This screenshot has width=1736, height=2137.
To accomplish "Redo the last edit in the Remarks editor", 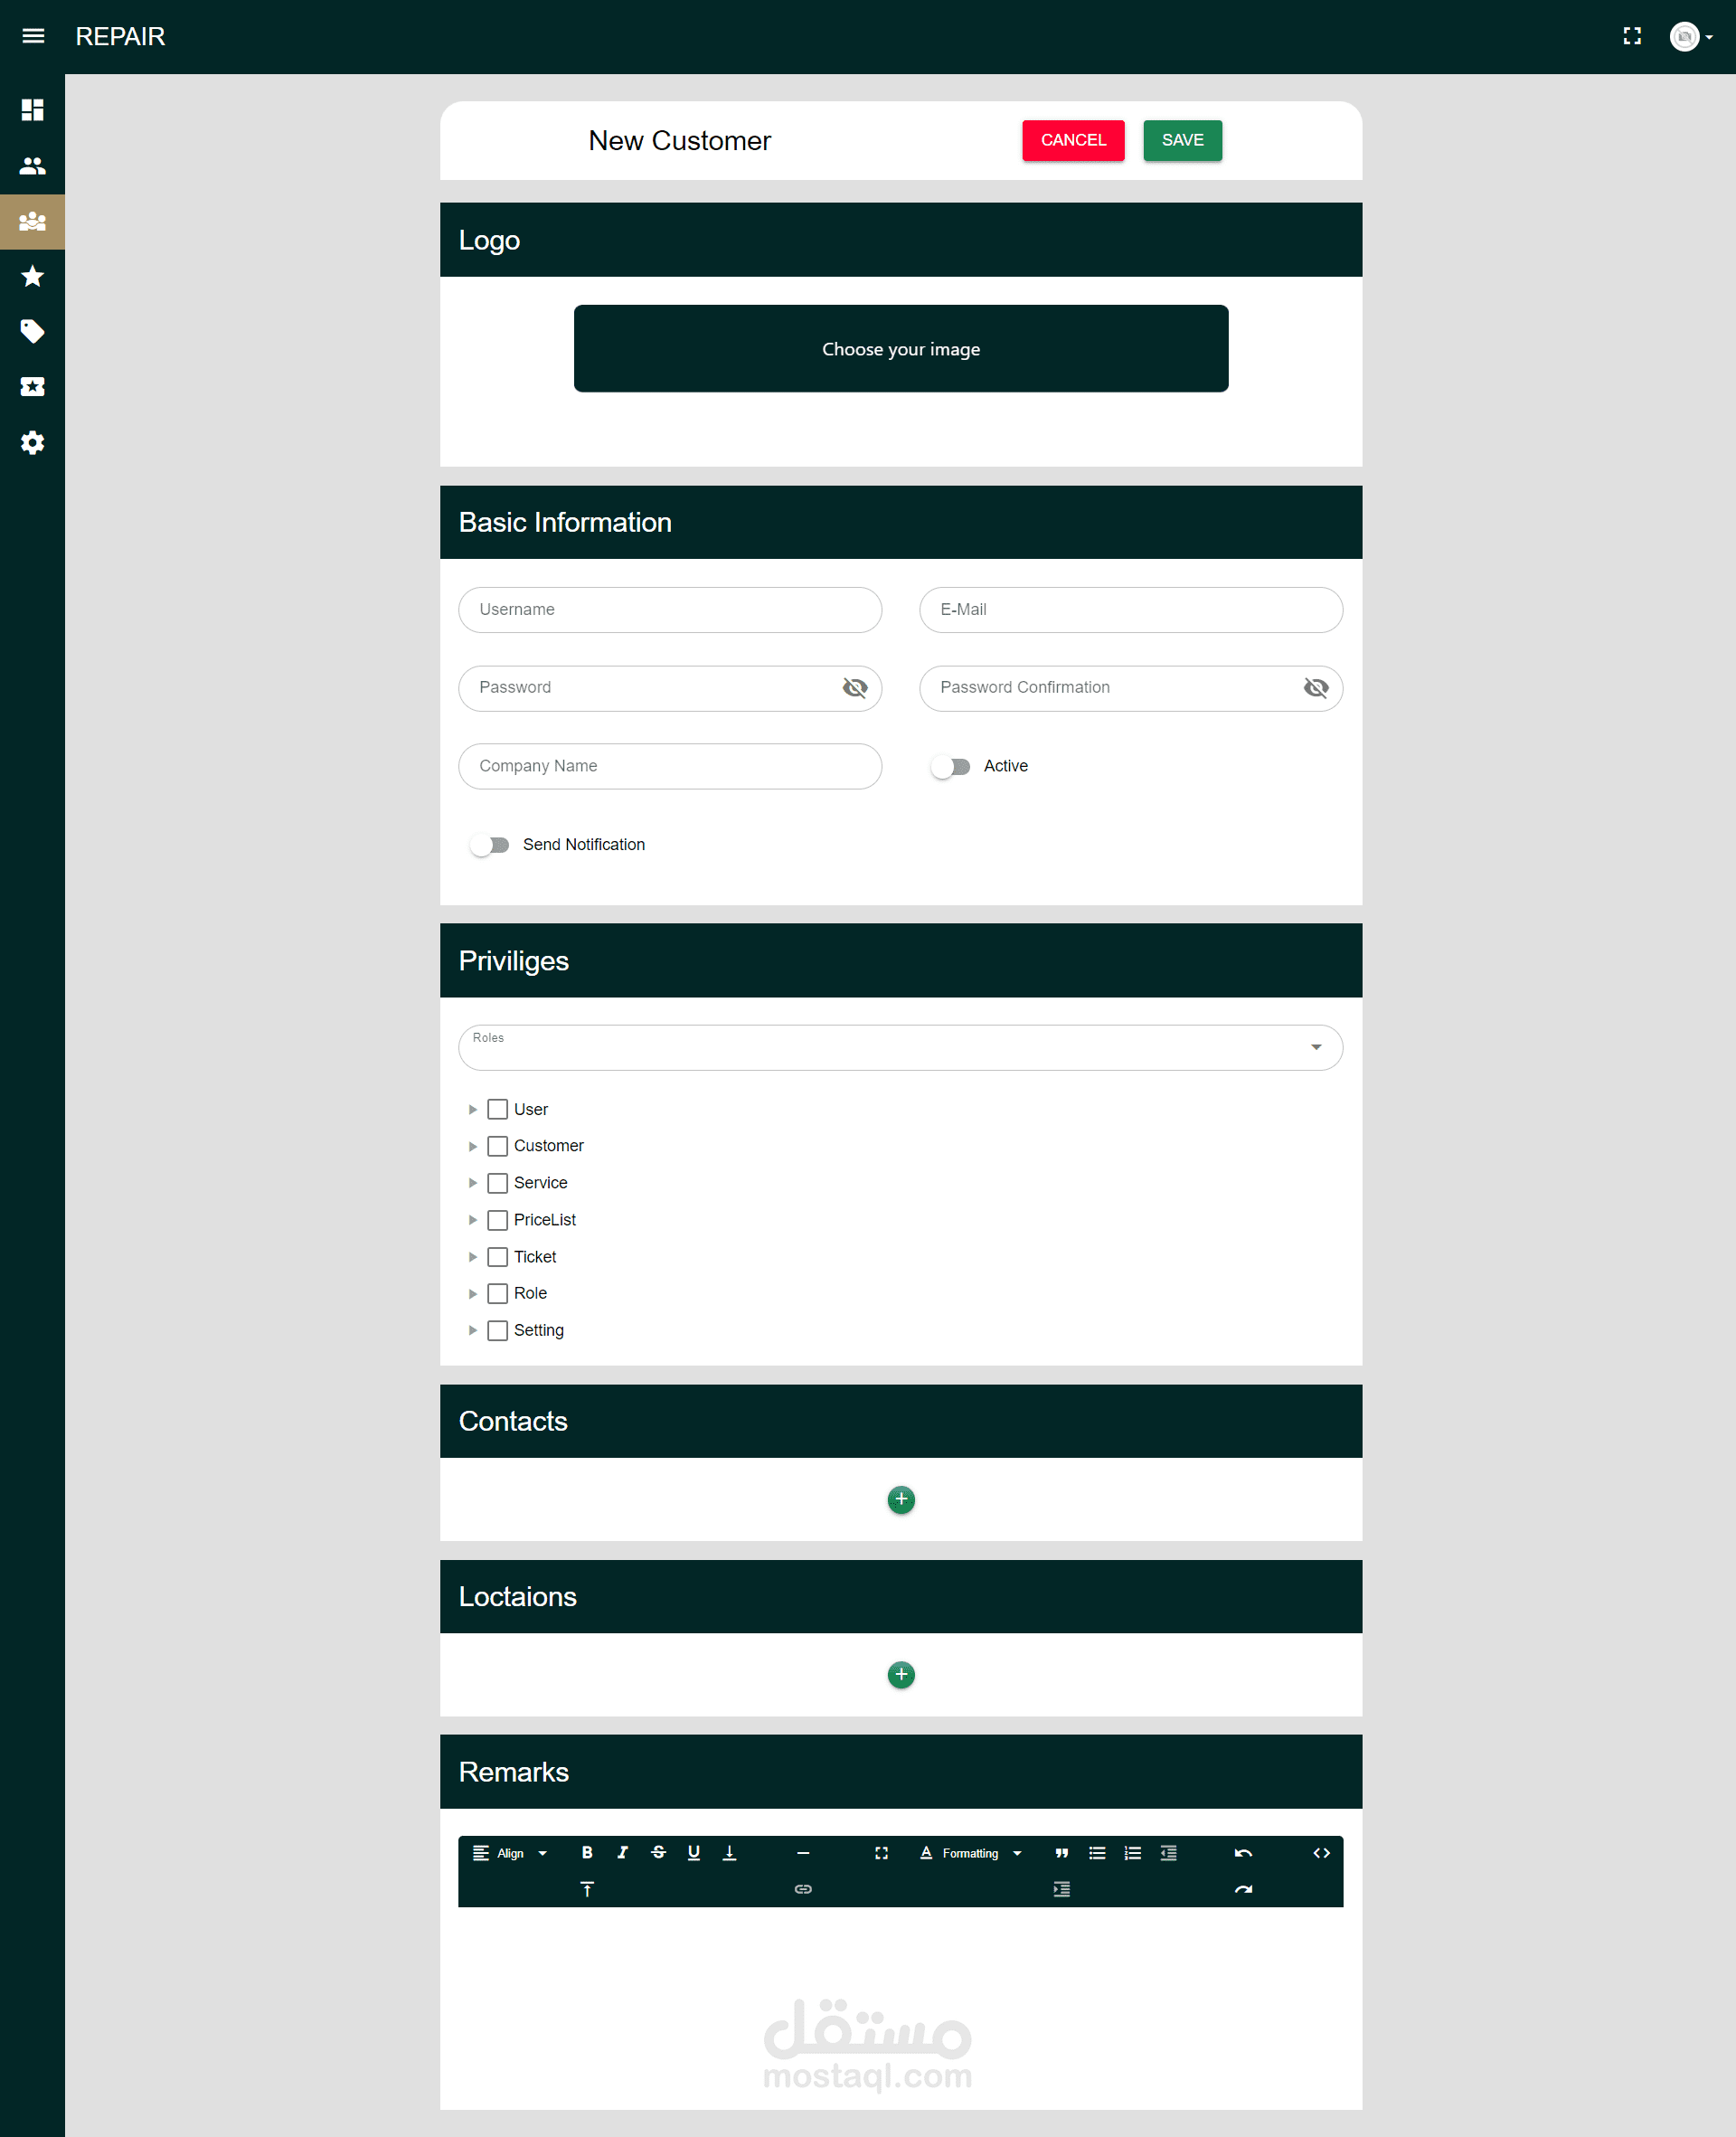I will tap(1243, 1889).
